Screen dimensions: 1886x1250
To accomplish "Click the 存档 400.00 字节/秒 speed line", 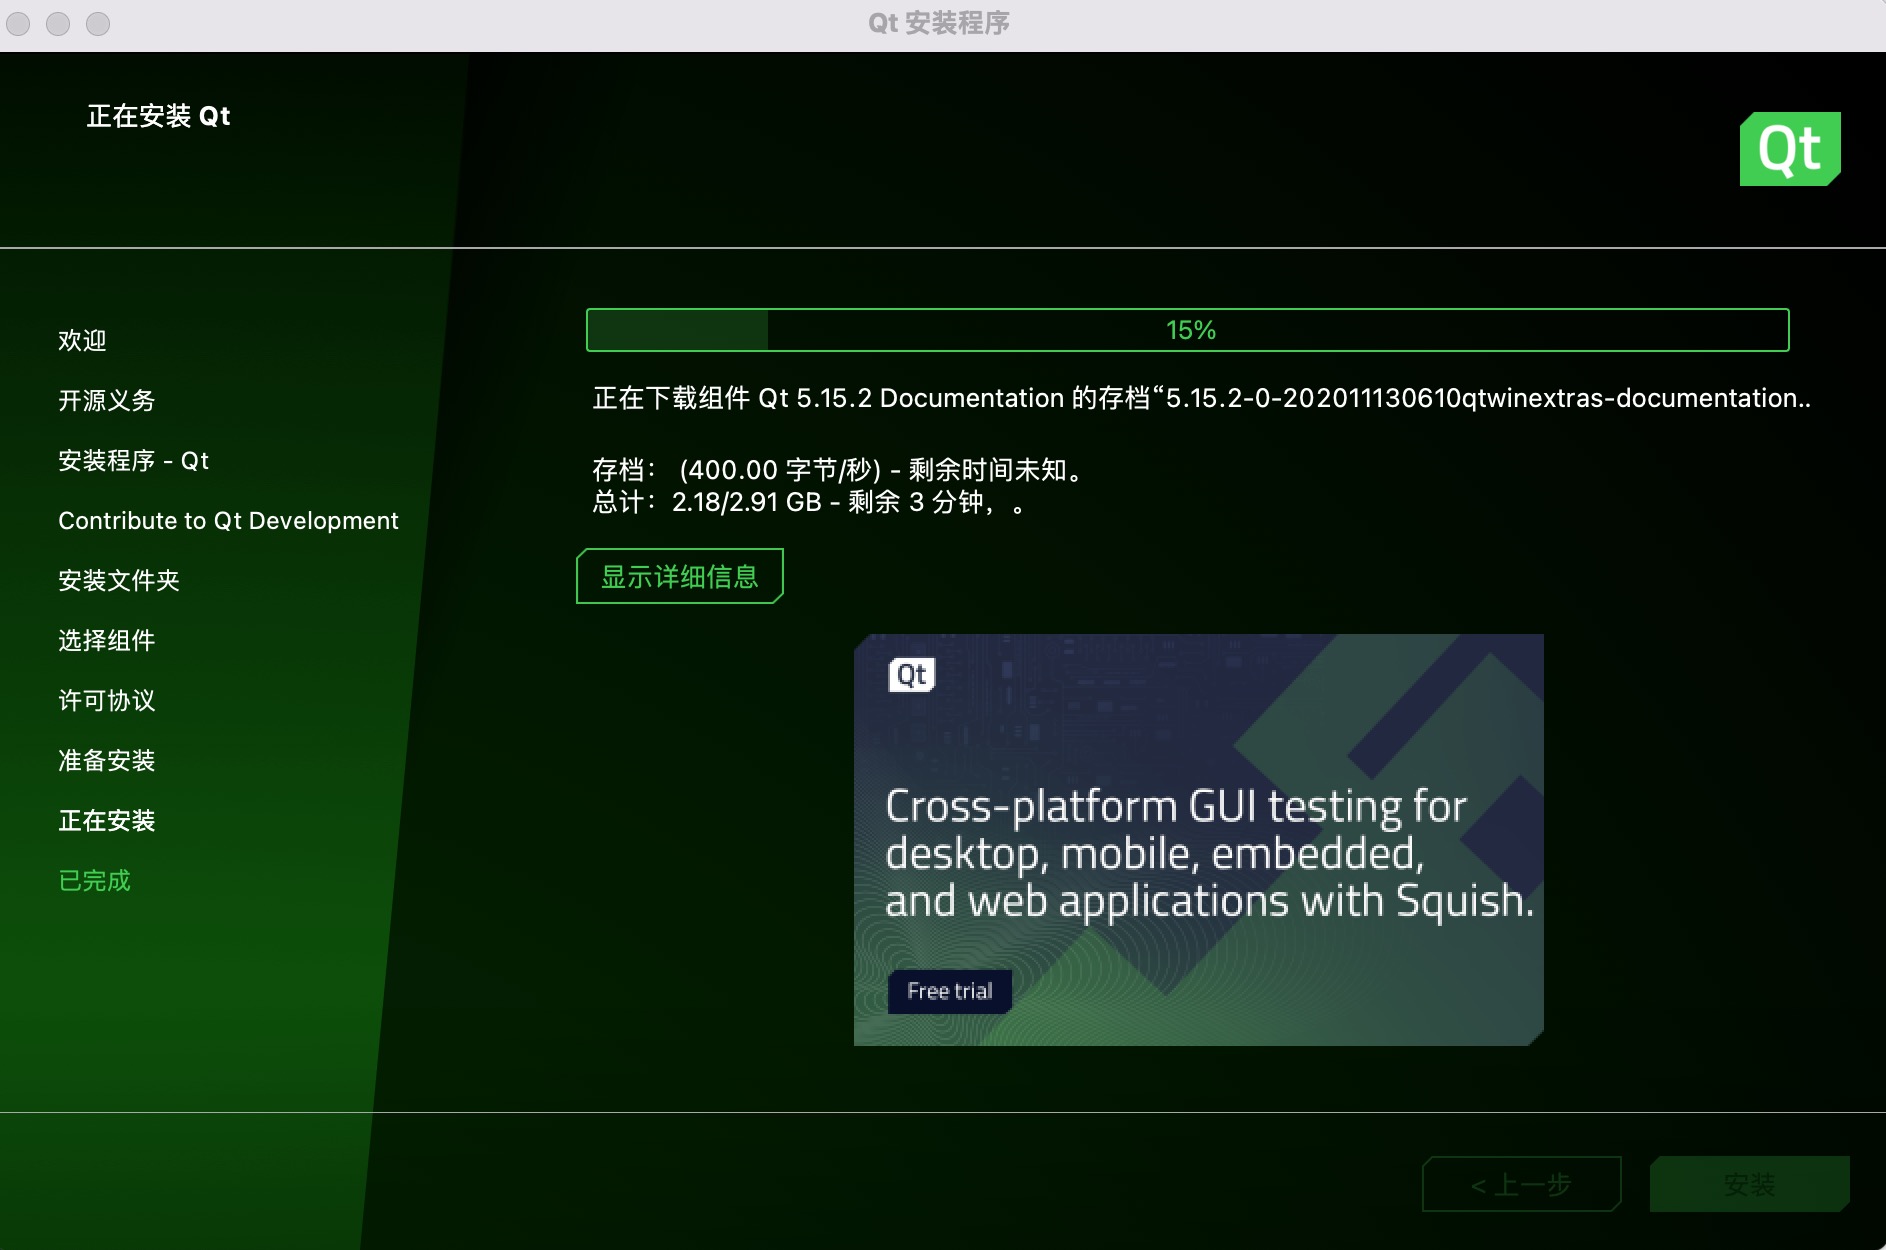I will 838,470.
